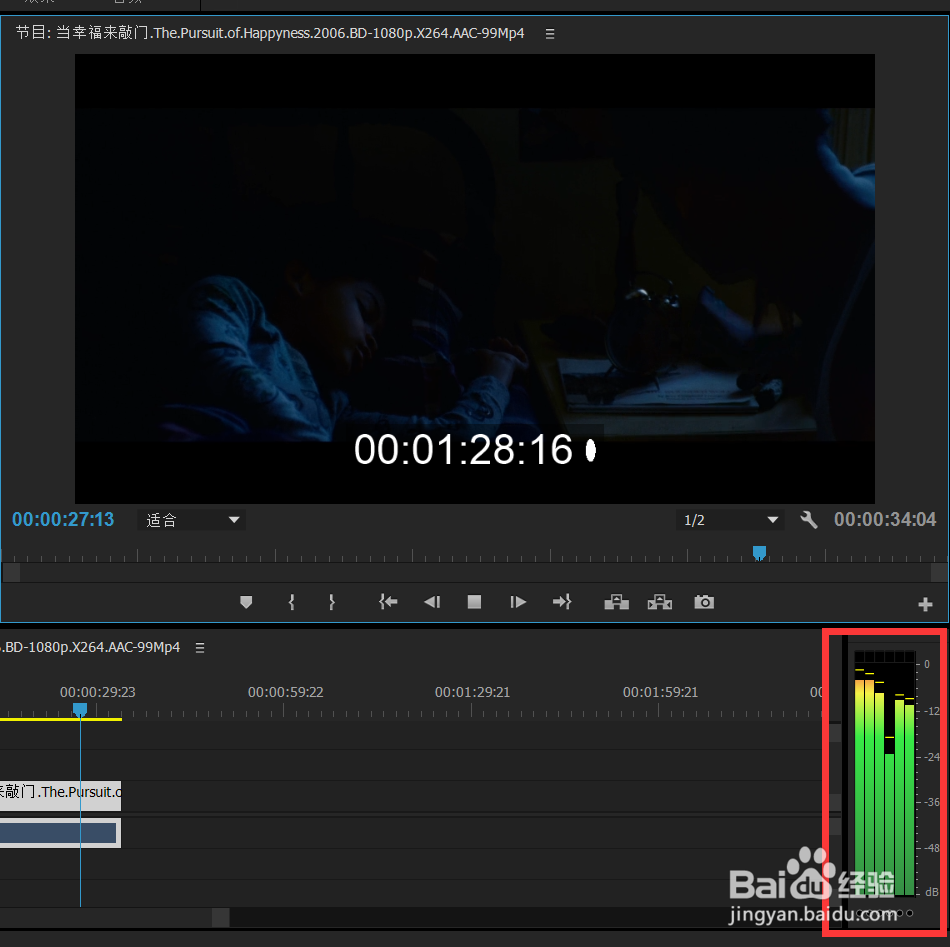This screenshot has height=947, width=950.
Task: Click timeline ruler at 00:01:59:21
Action: pos(660,692)
